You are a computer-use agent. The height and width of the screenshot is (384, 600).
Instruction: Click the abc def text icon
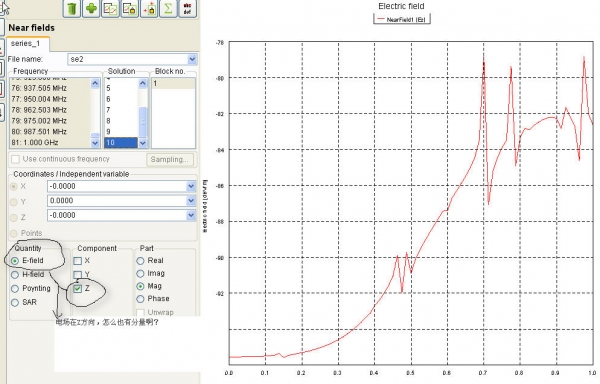[188, 8]
